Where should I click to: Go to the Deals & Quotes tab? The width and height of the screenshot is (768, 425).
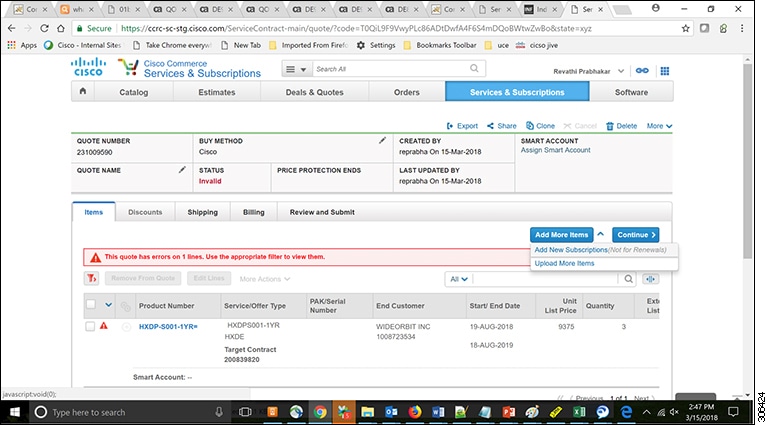[314, 92]
